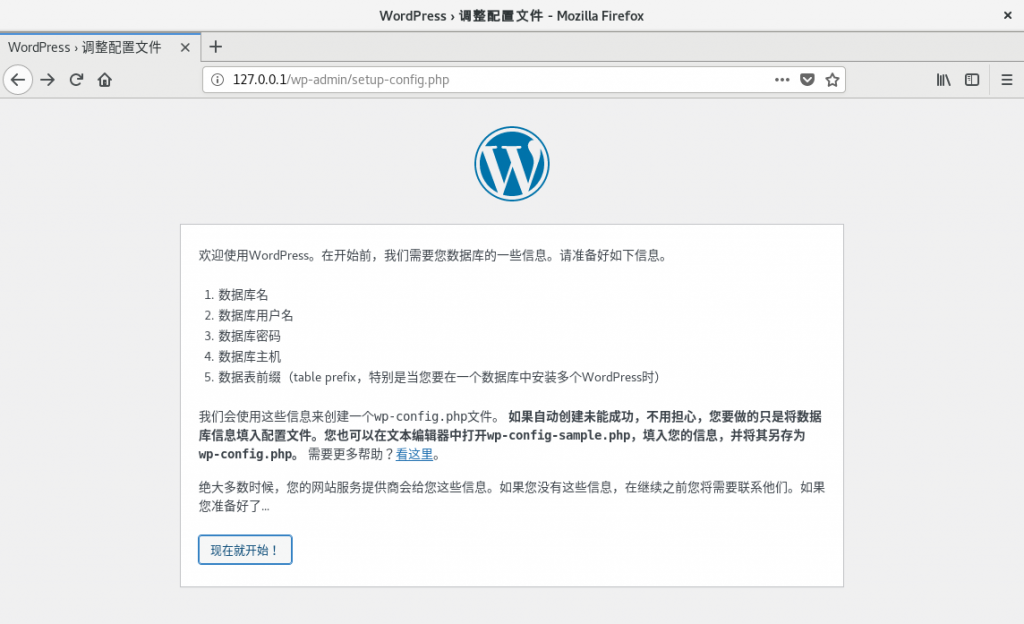Follow the 看这里 help link
Viewport: 1024px width, 624px height.
[x=415, y=454]
